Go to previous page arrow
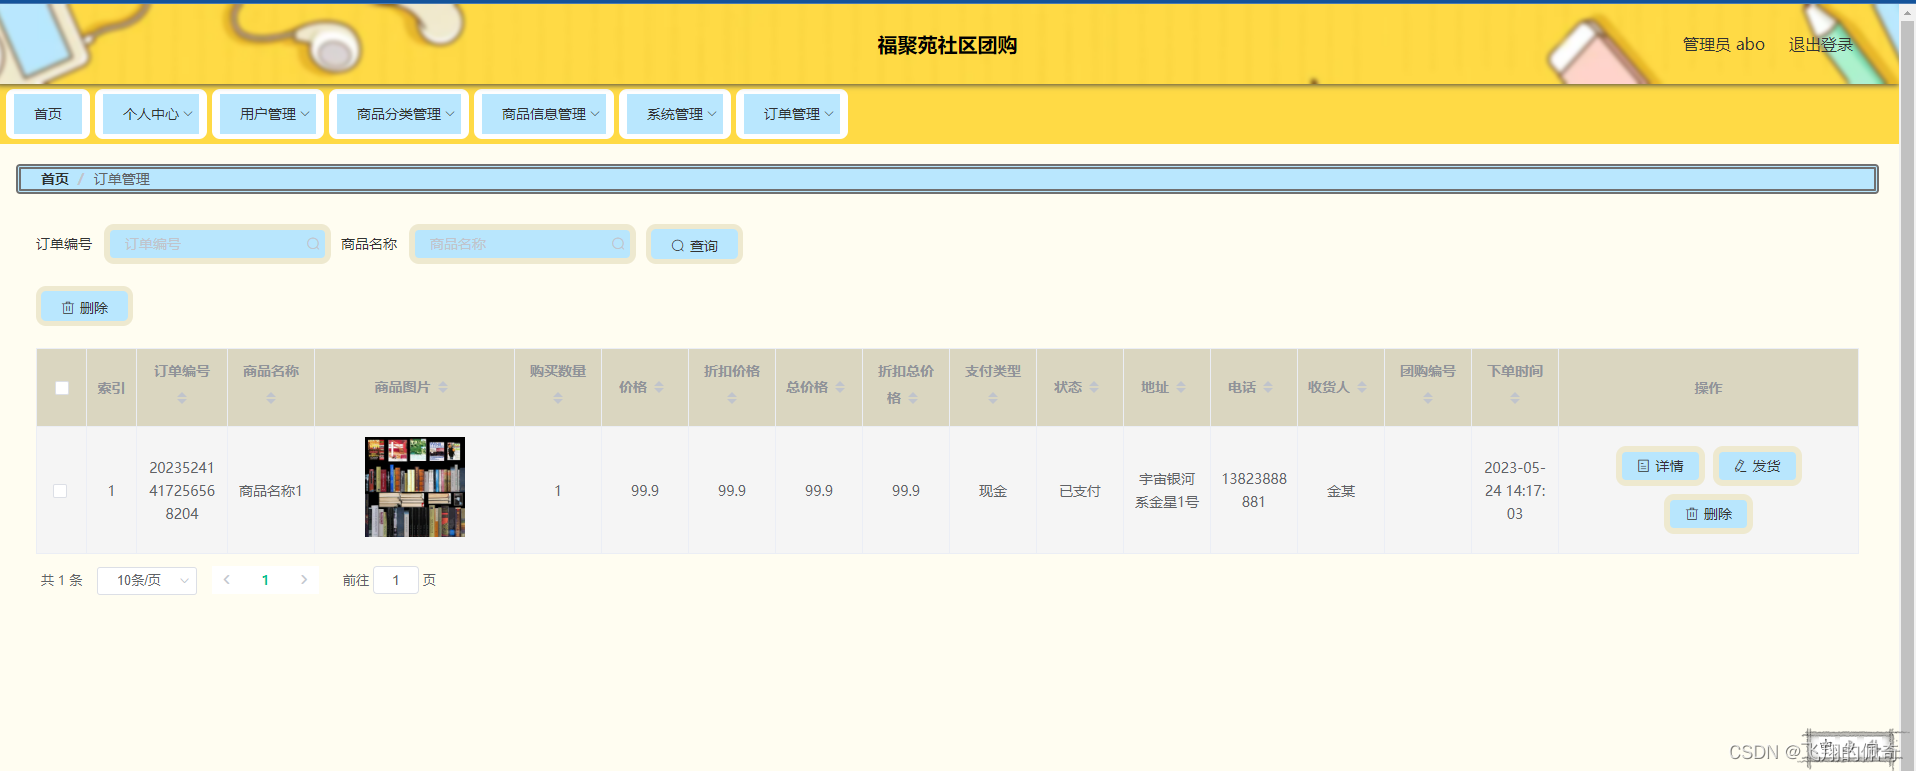Screen dimensions: 1916x771 pyautogui.click(x=227, y=580)
